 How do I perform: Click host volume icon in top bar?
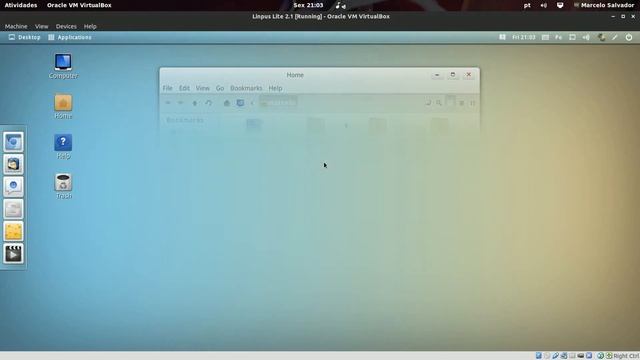pos(544,5)
